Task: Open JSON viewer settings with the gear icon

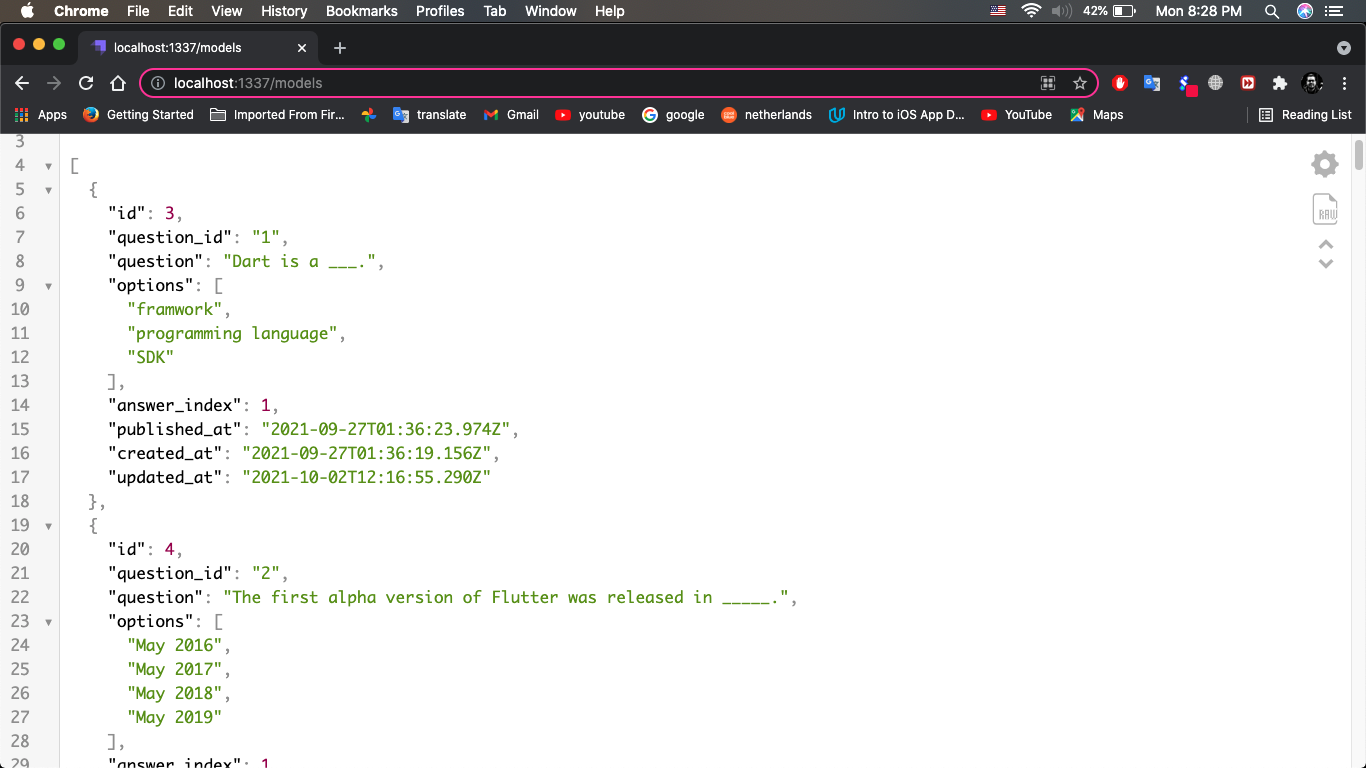Action: click(x=1324, y=163)
